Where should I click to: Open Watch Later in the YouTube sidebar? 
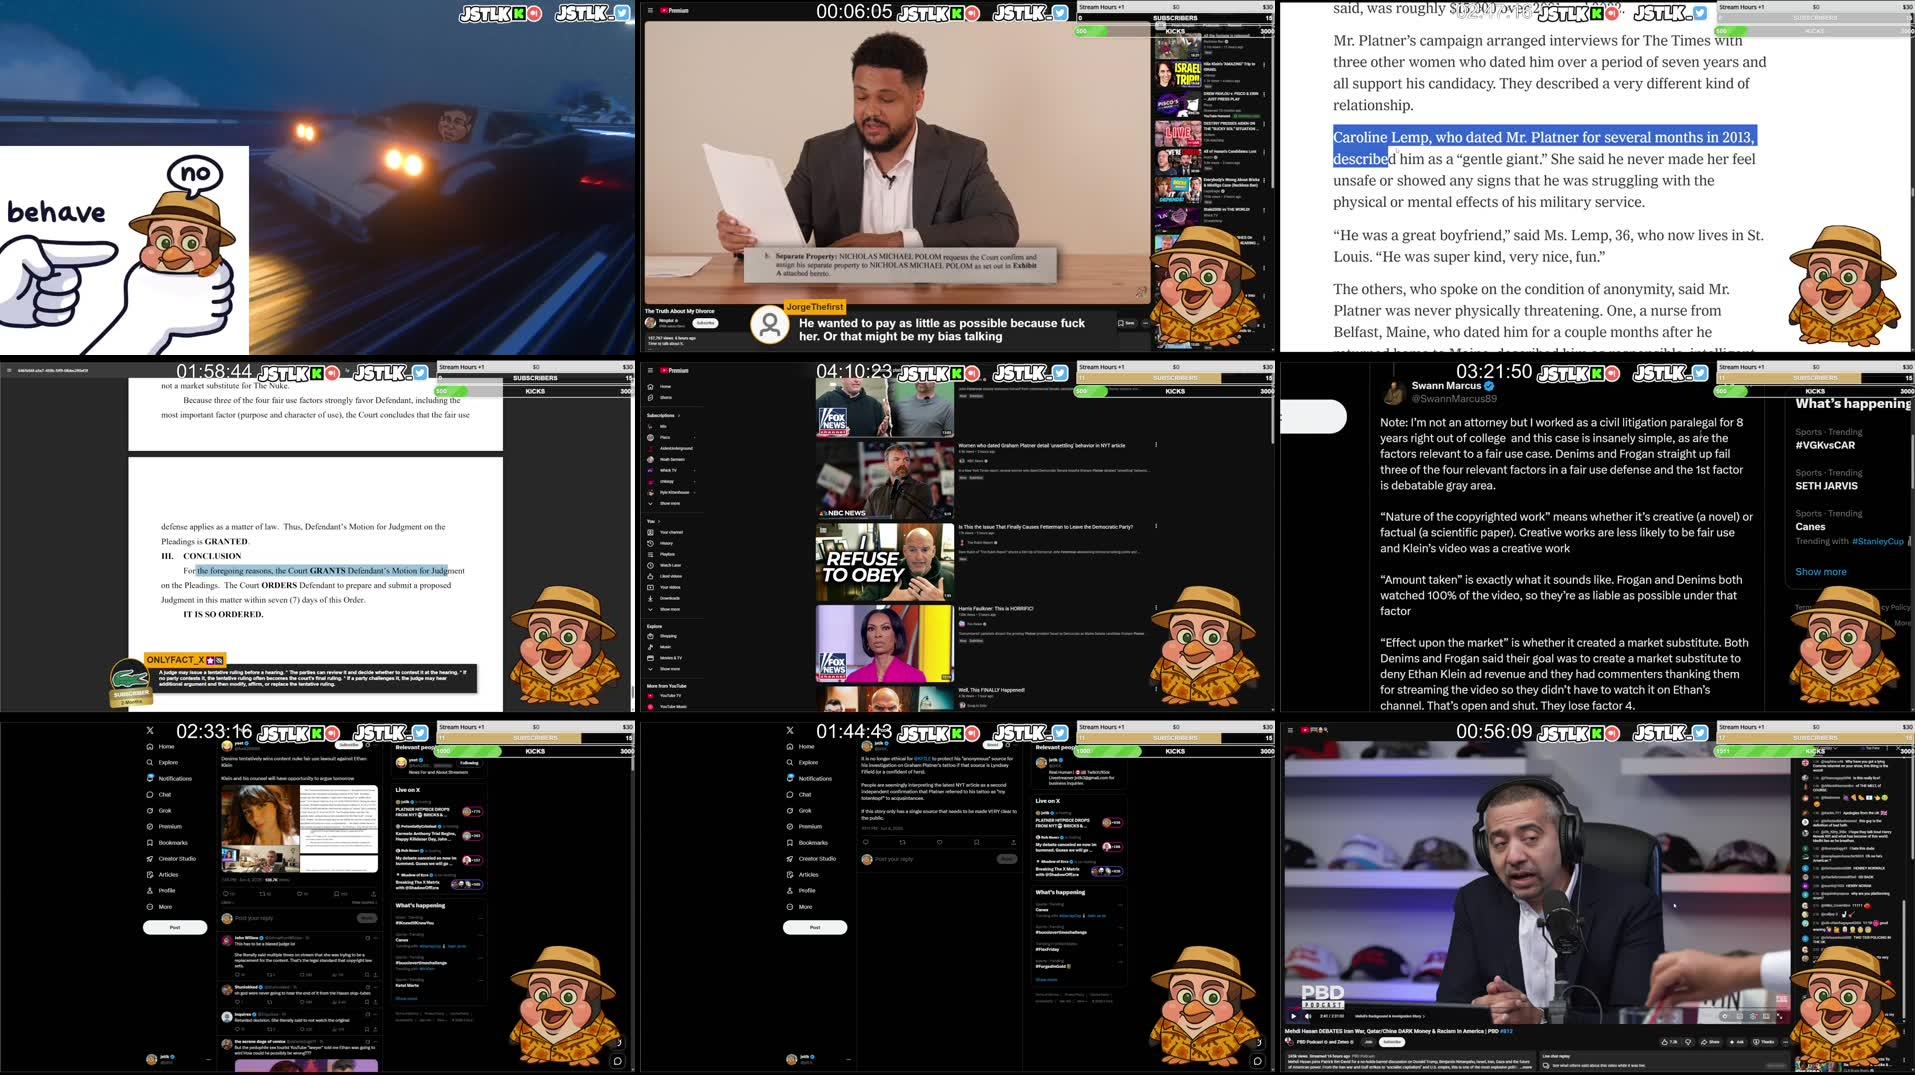point(664,565)
